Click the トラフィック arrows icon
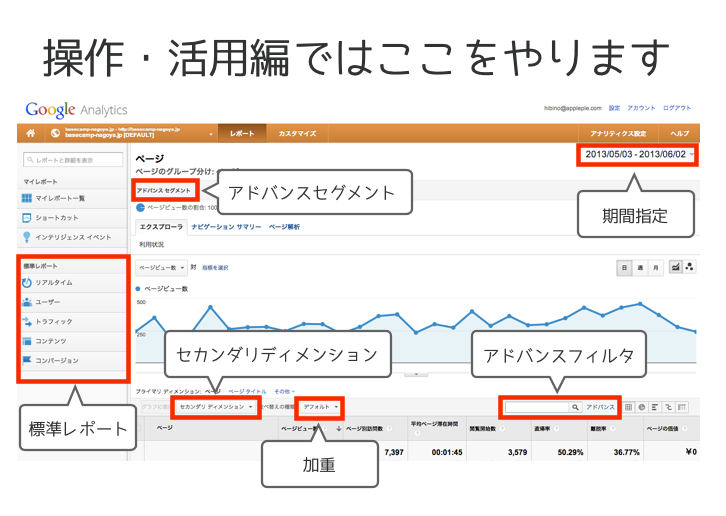 pyautogui.click(x=27, y=321)
